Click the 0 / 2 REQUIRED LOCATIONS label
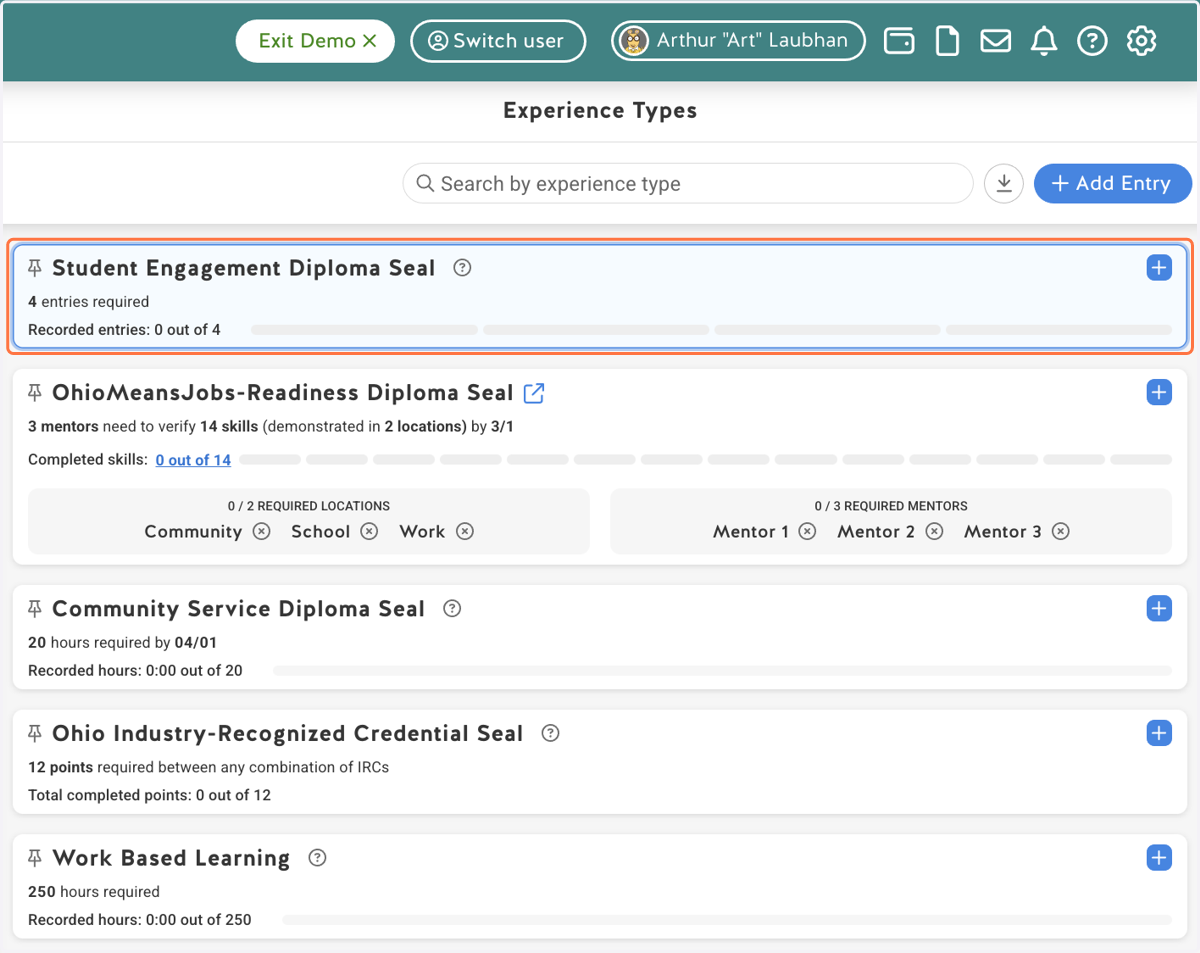1200x953 pixels. (x=309, y=506)
